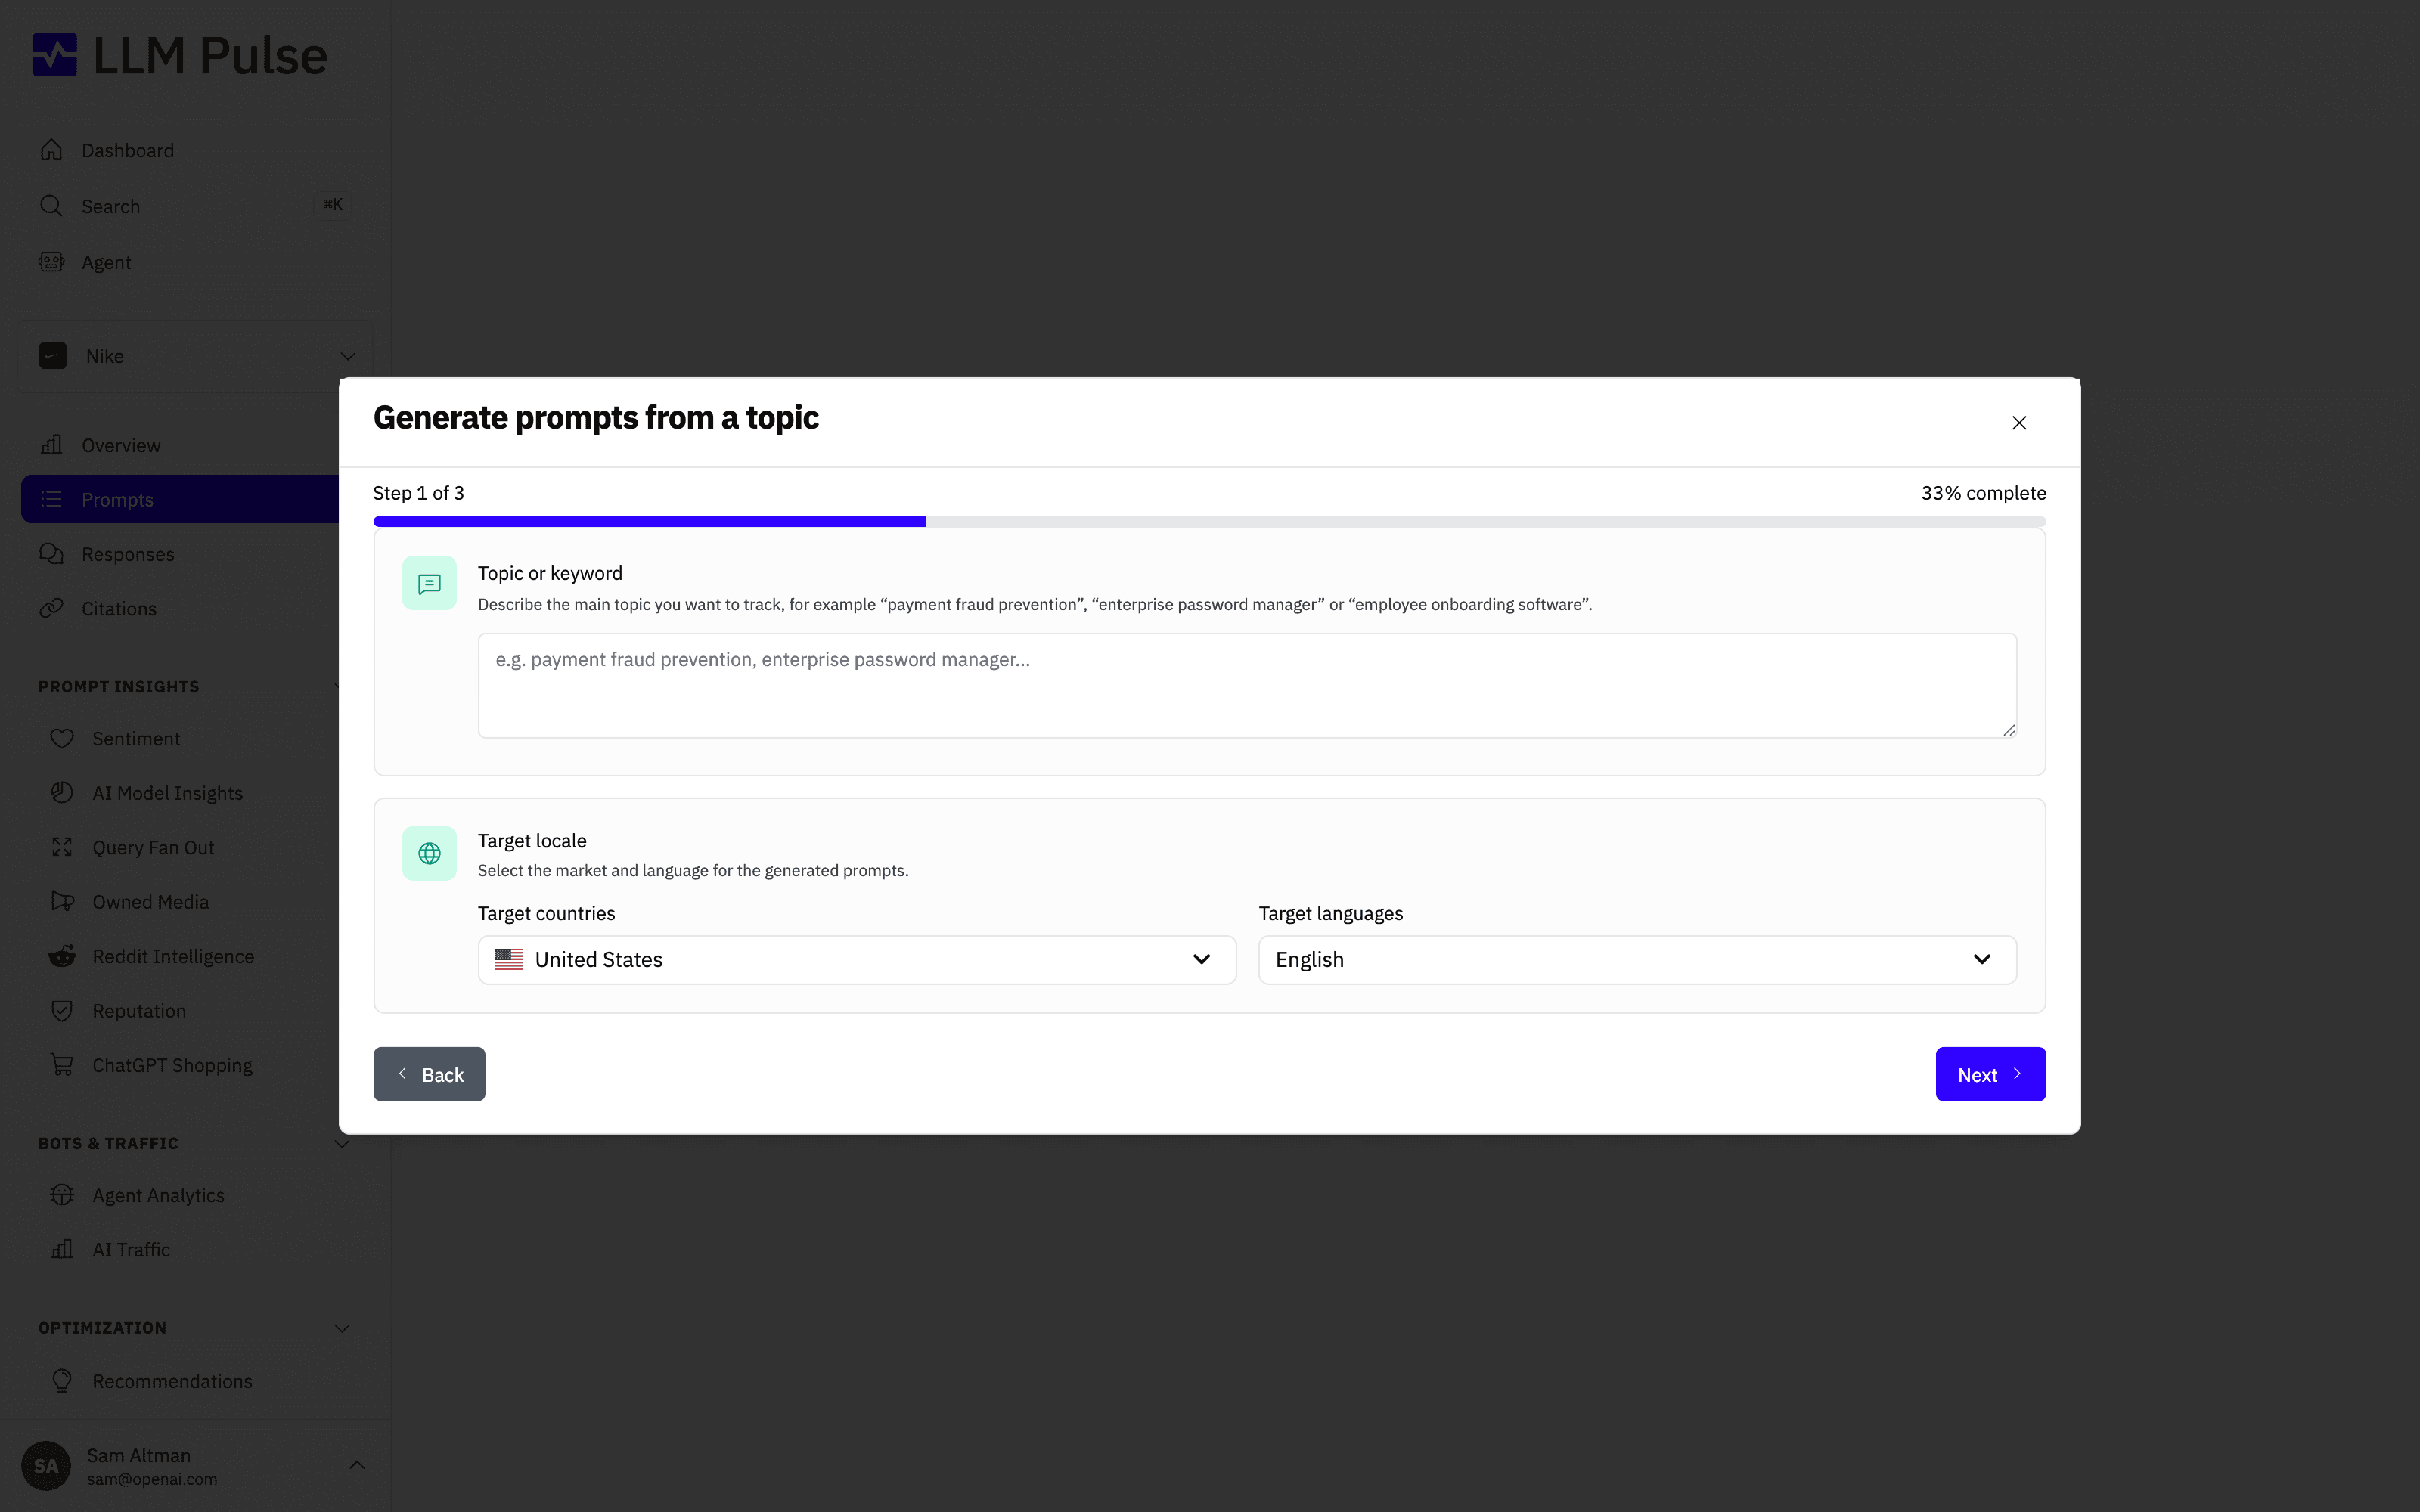Open the Sentiment heart icon

[62, 739]
